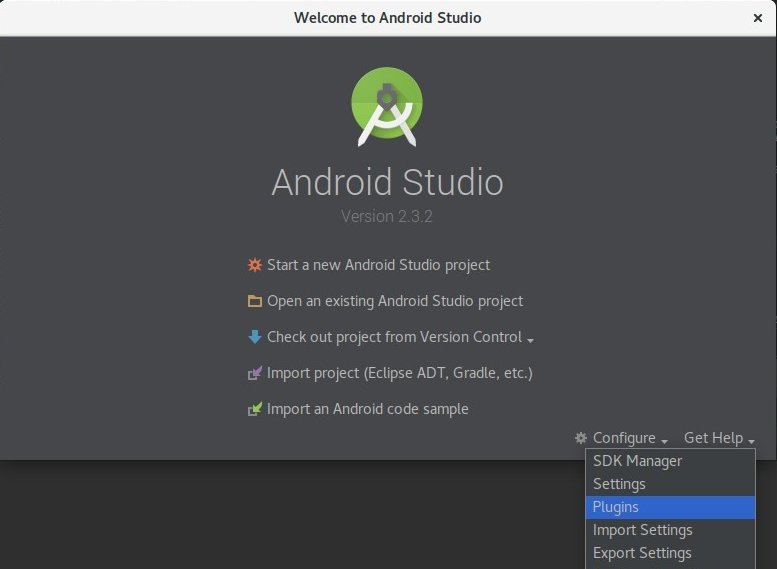Import an Android code sample
The width and height of the screenshot is (777, 569).
pyautogui.click(x=368, y=409)
